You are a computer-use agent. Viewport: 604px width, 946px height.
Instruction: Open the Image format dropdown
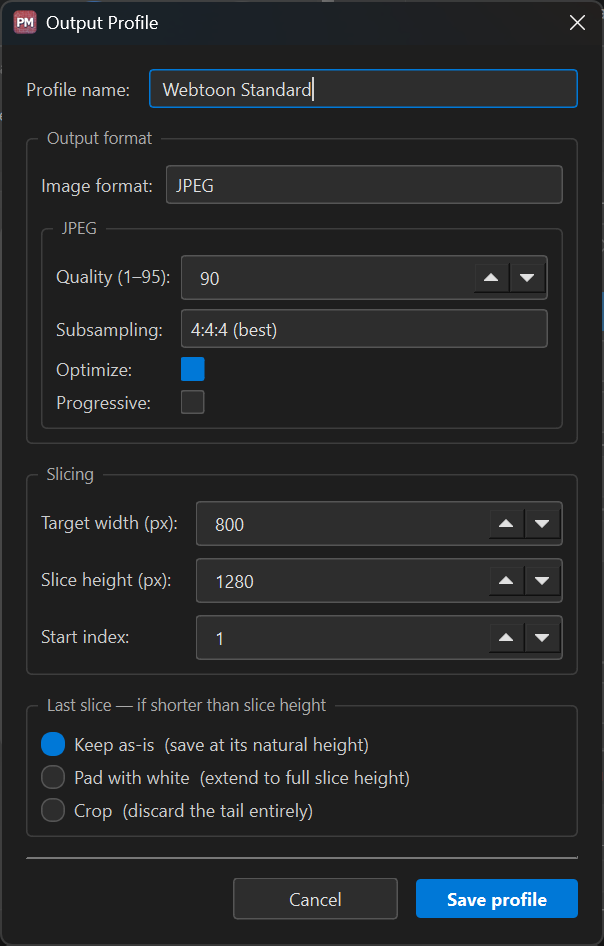tap(364, 185)
